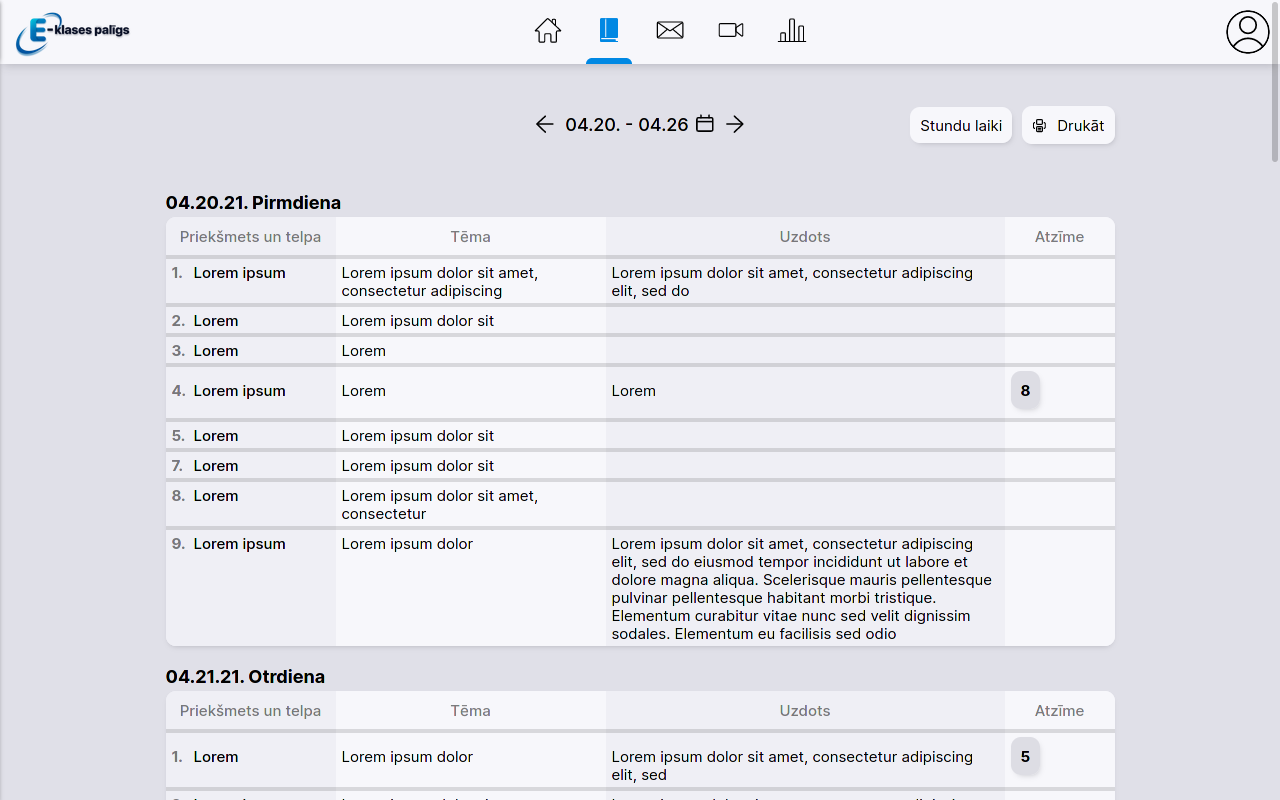The width and height of the screenshot is (1280, 800).
Task: Click Tuesday lesson 1 Lorem subject
Action: point(216,757)
